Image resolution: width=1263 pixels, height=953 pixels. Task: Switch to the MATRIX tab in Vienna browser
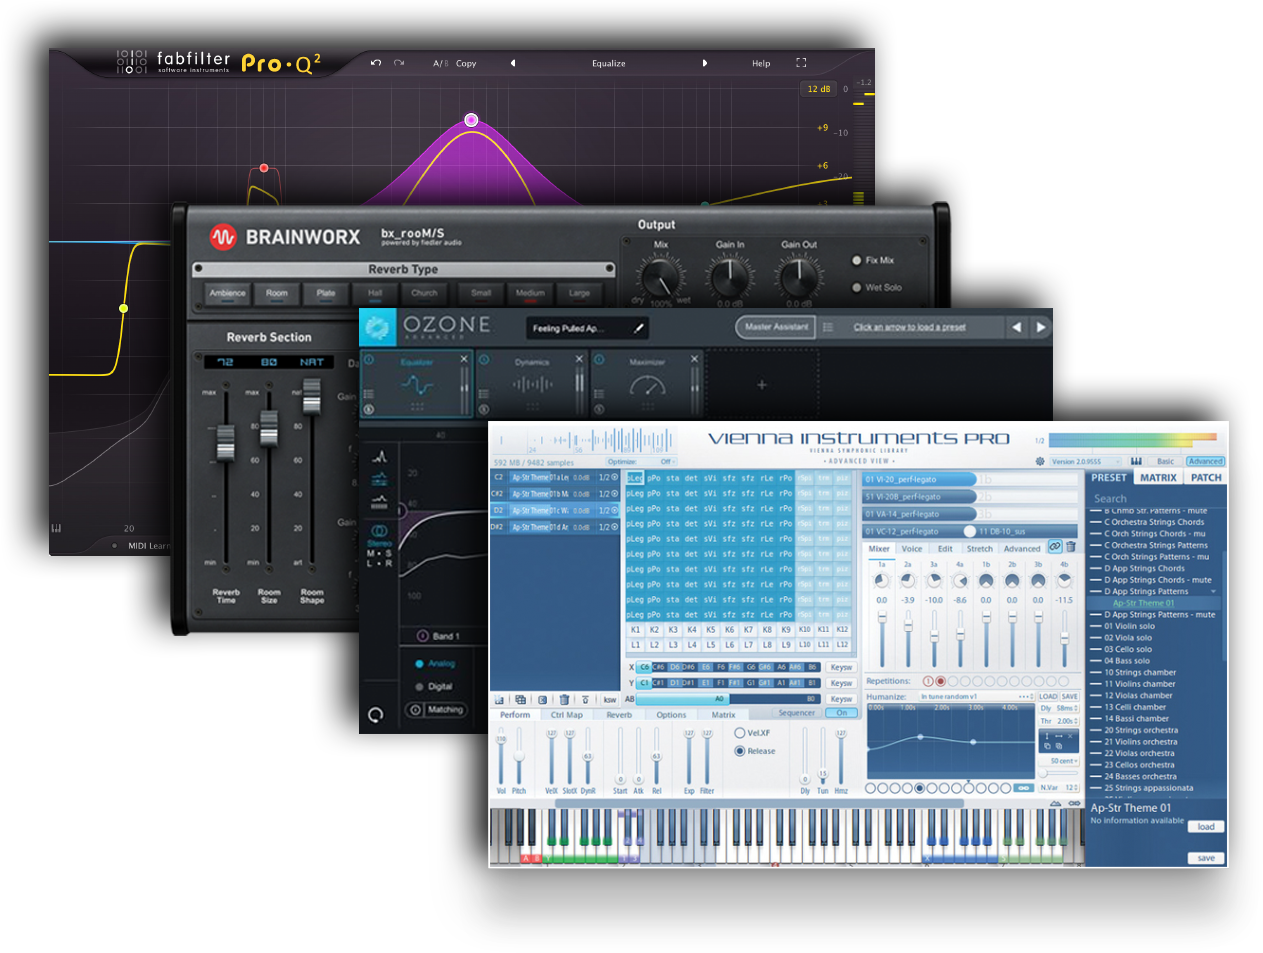coord(1158,478)
